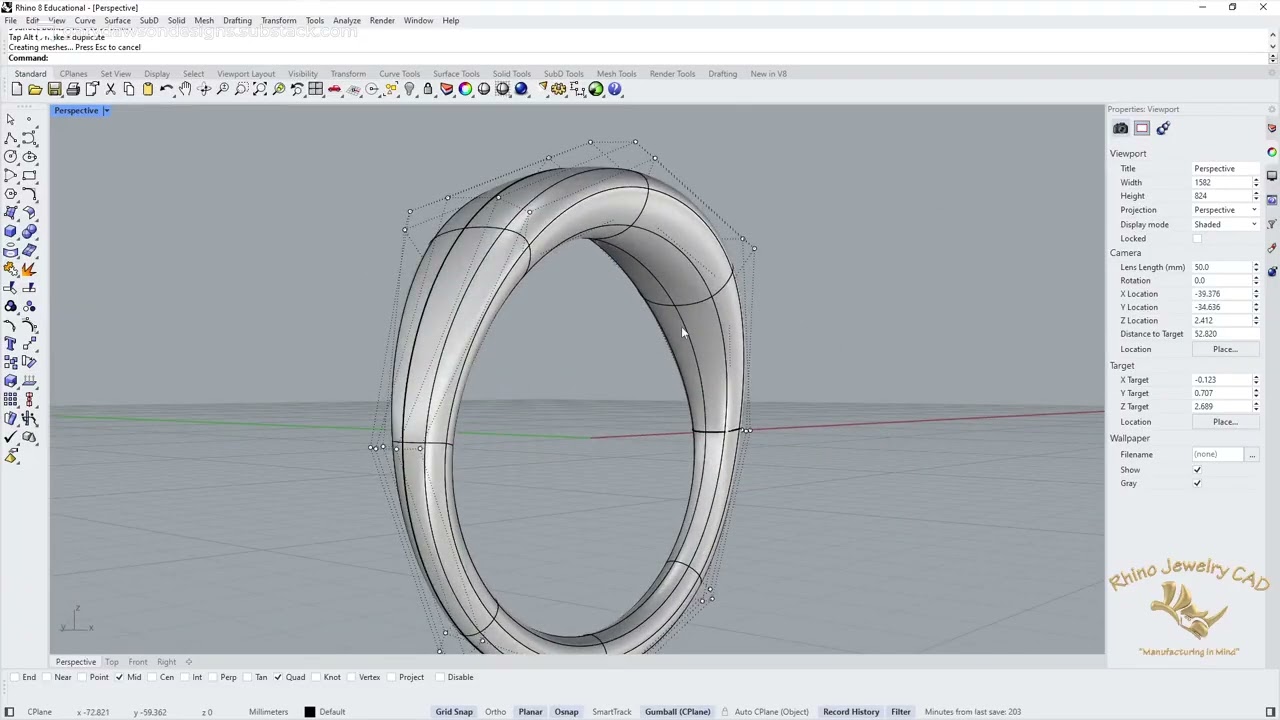
Task: Click the Rotation stepper arrows
Action: pyautogui.click(x=1256, y=281)
